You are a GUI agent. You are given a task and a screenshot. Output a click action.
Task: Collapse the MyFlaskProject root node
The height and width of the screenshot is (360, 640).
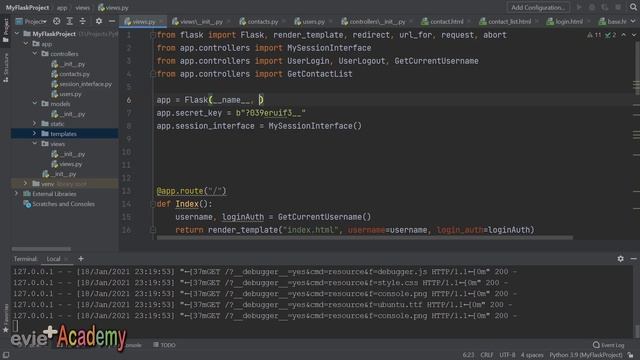click(x=17, y=33)
